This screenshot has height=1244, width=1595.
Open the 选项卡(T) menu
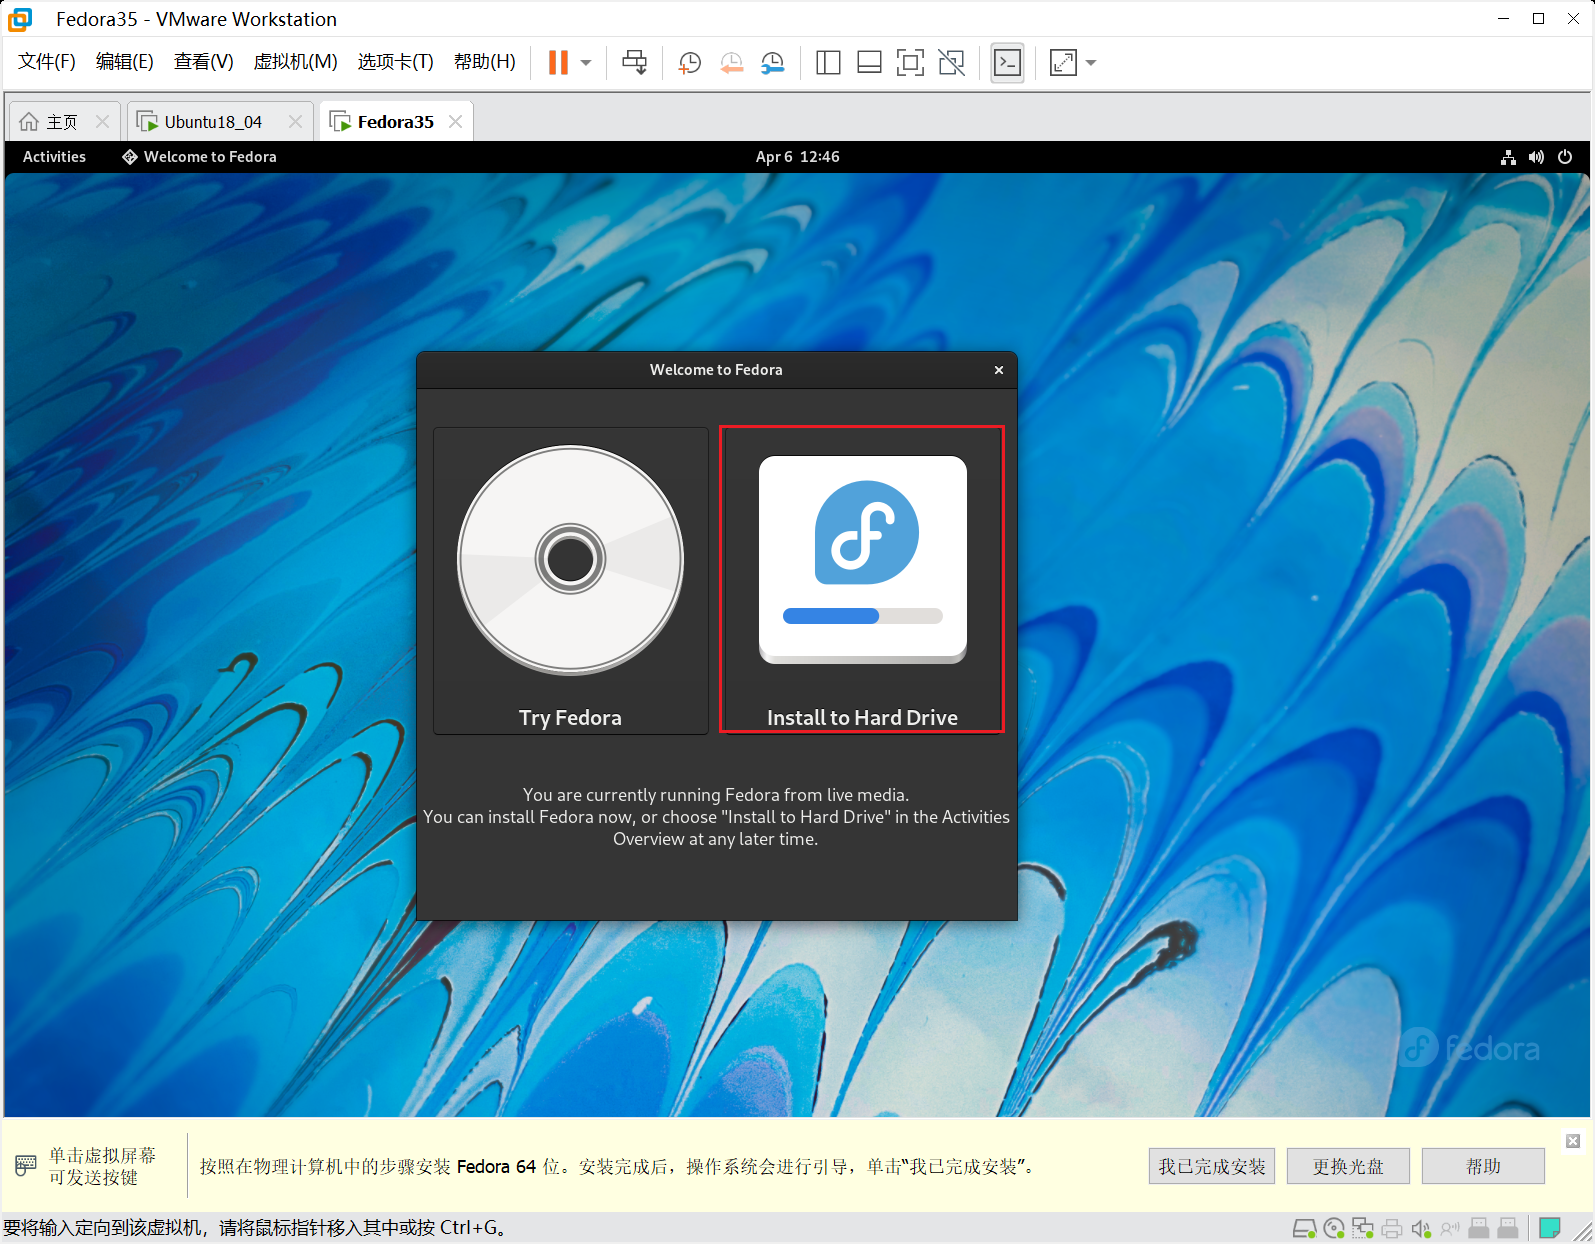coord(395,62)
